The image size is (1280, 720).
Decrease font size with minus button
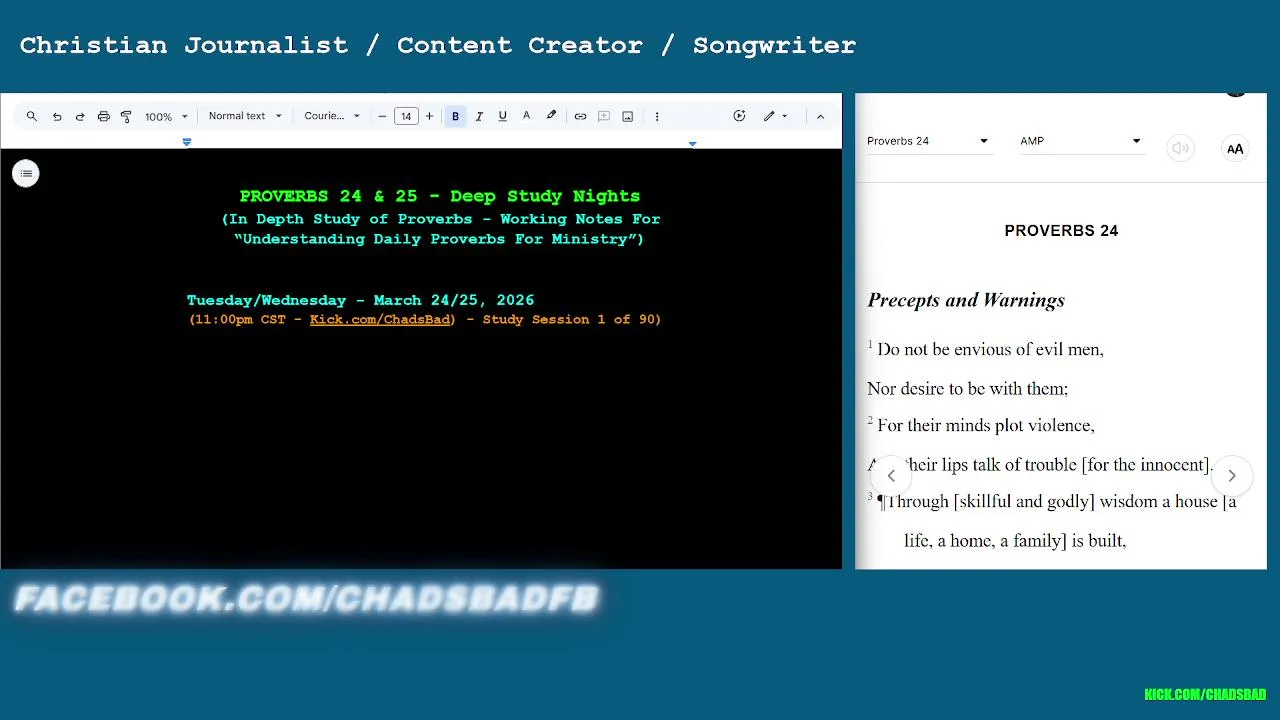coord(382,116)
